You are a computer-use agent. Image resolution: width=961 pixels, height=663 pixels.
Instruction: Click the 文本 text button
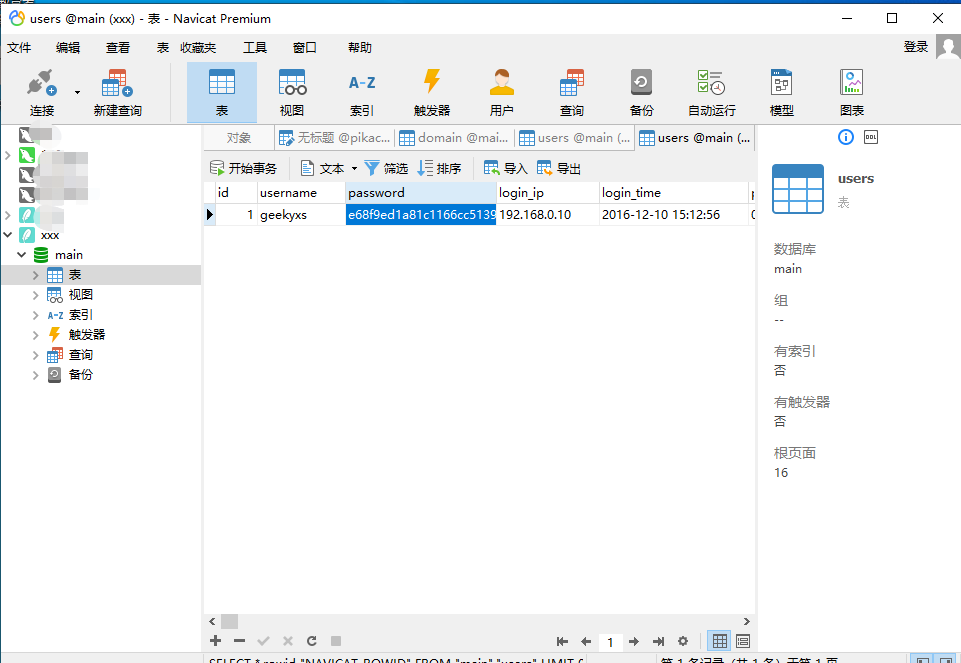322,169
